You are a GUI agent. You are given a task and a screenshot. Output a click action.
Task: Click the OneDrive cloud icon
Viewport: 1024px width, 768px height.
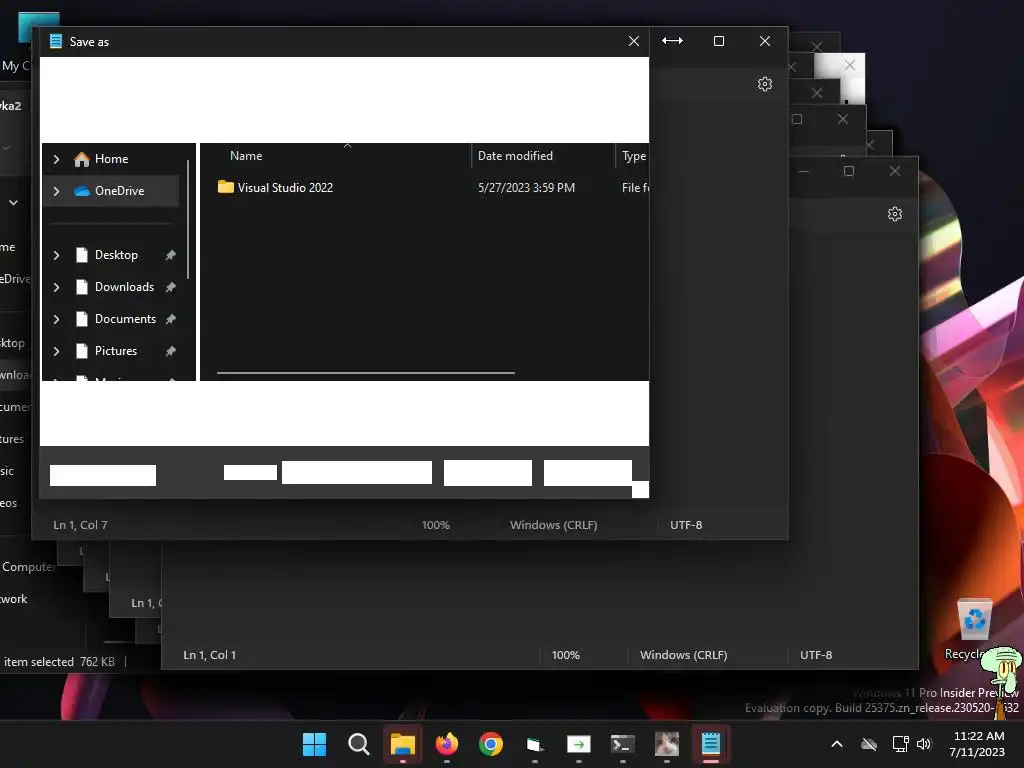tap(82, 191)
